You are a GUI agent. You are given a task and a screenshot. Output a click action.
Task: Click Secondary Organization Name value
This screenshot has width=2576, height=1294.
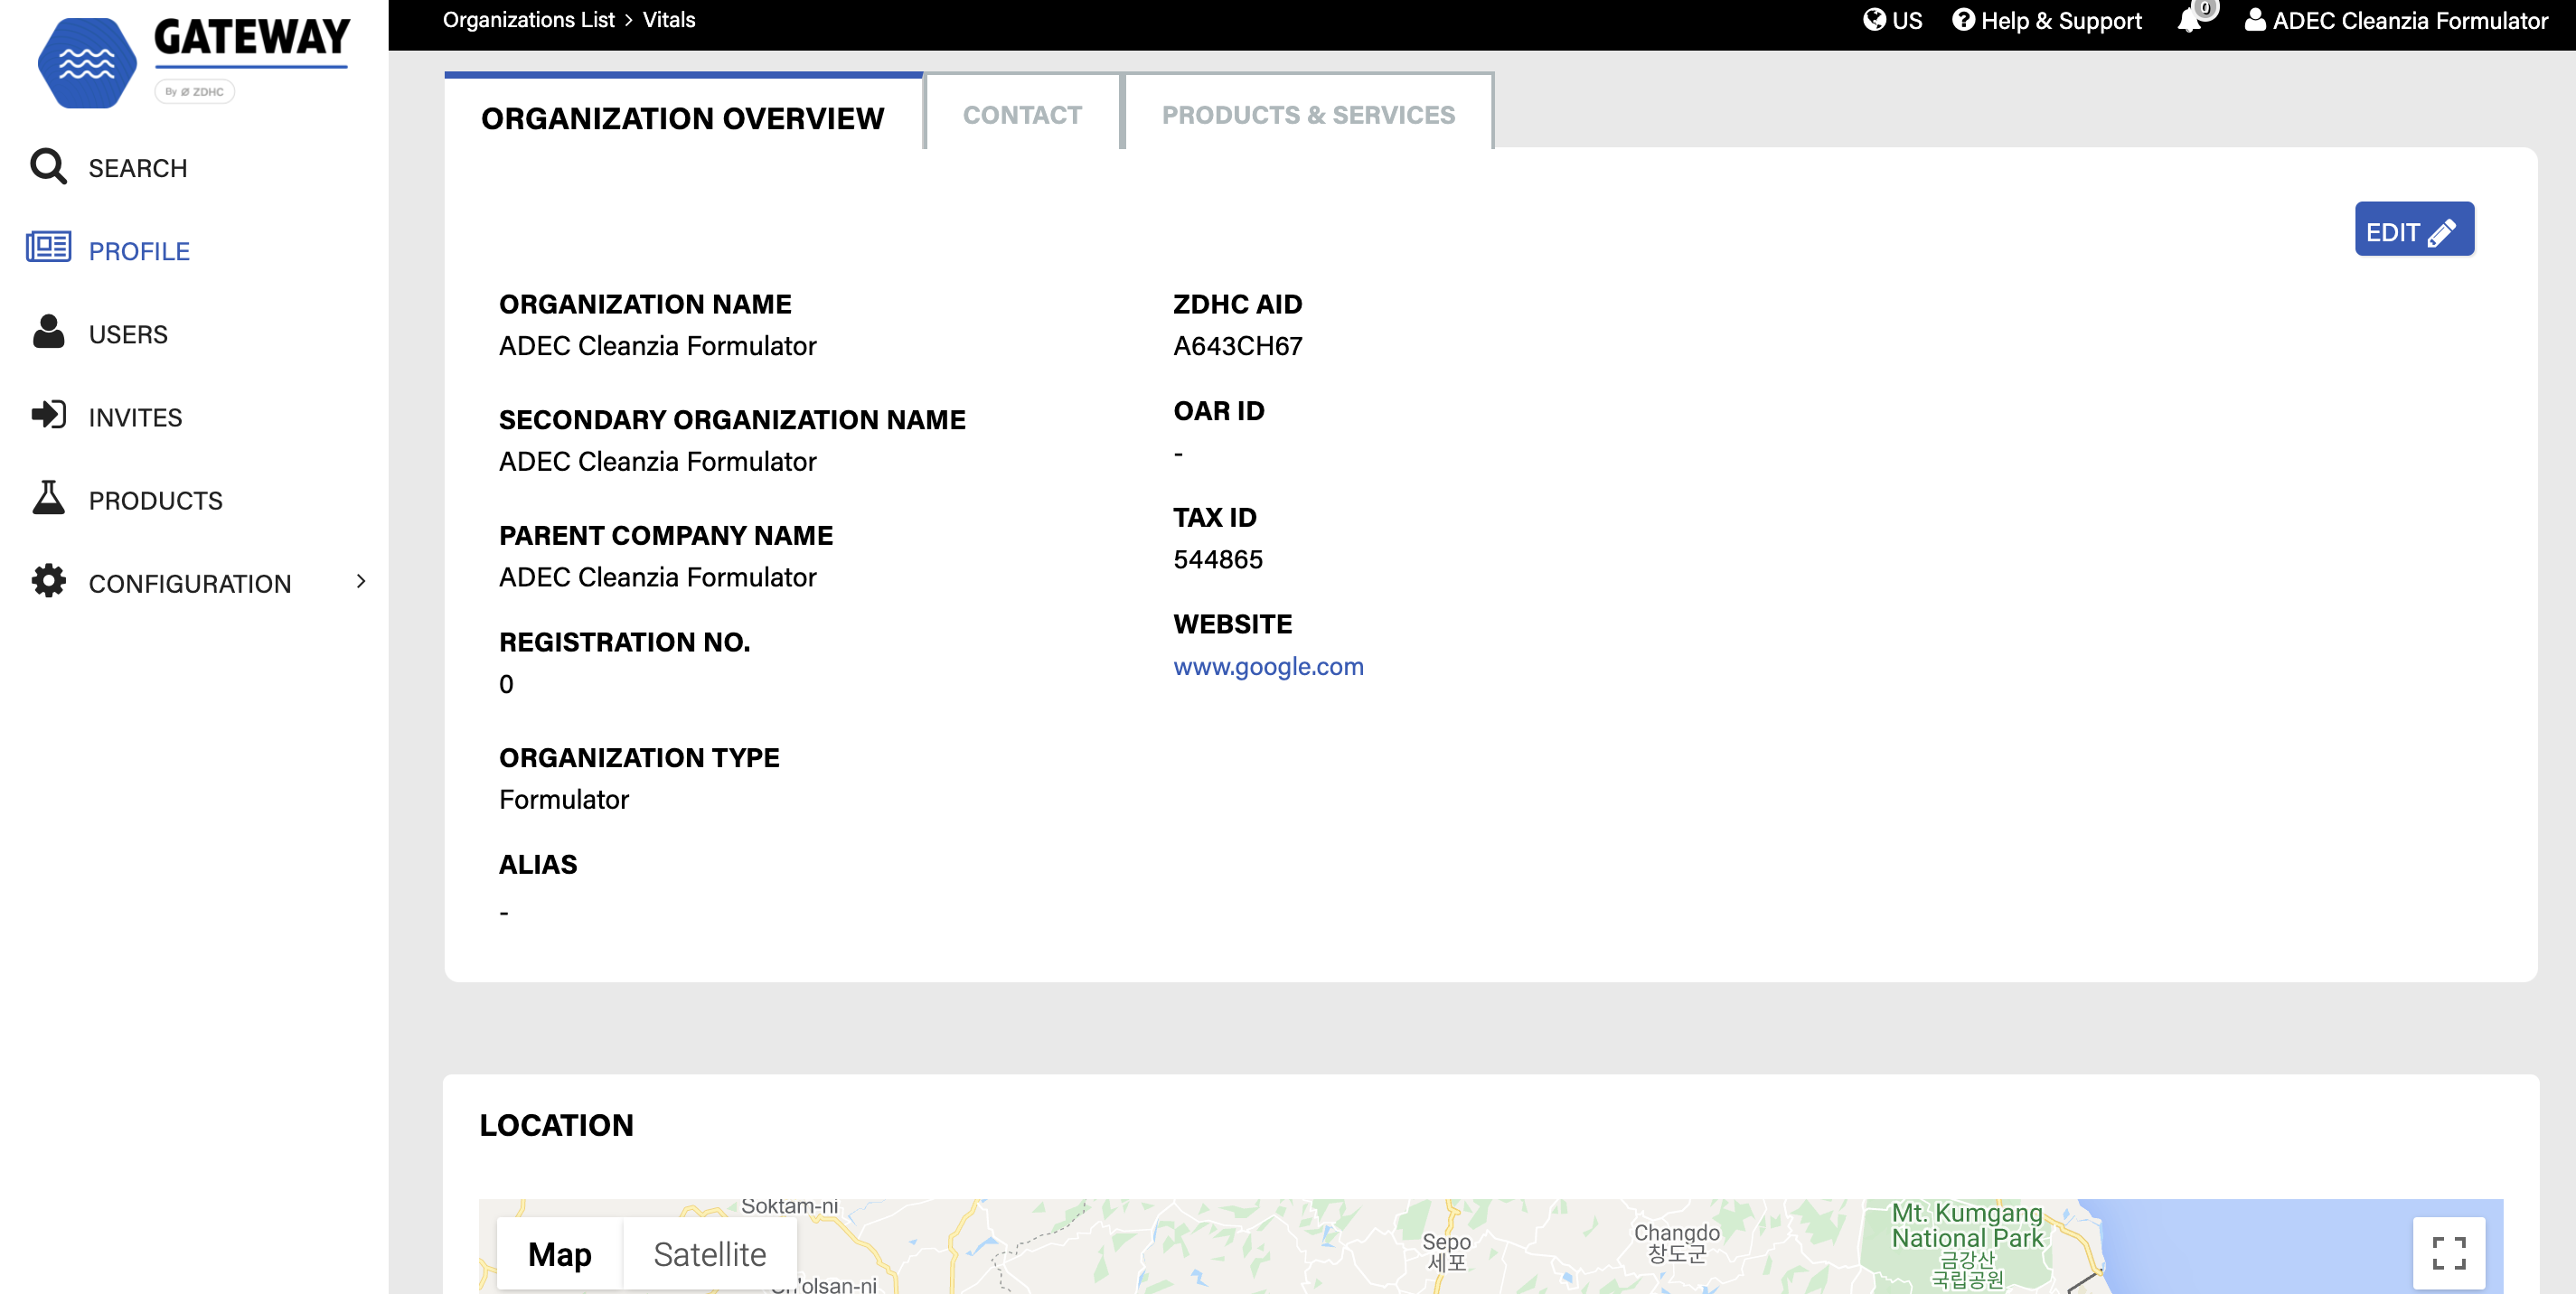point(657,462)
